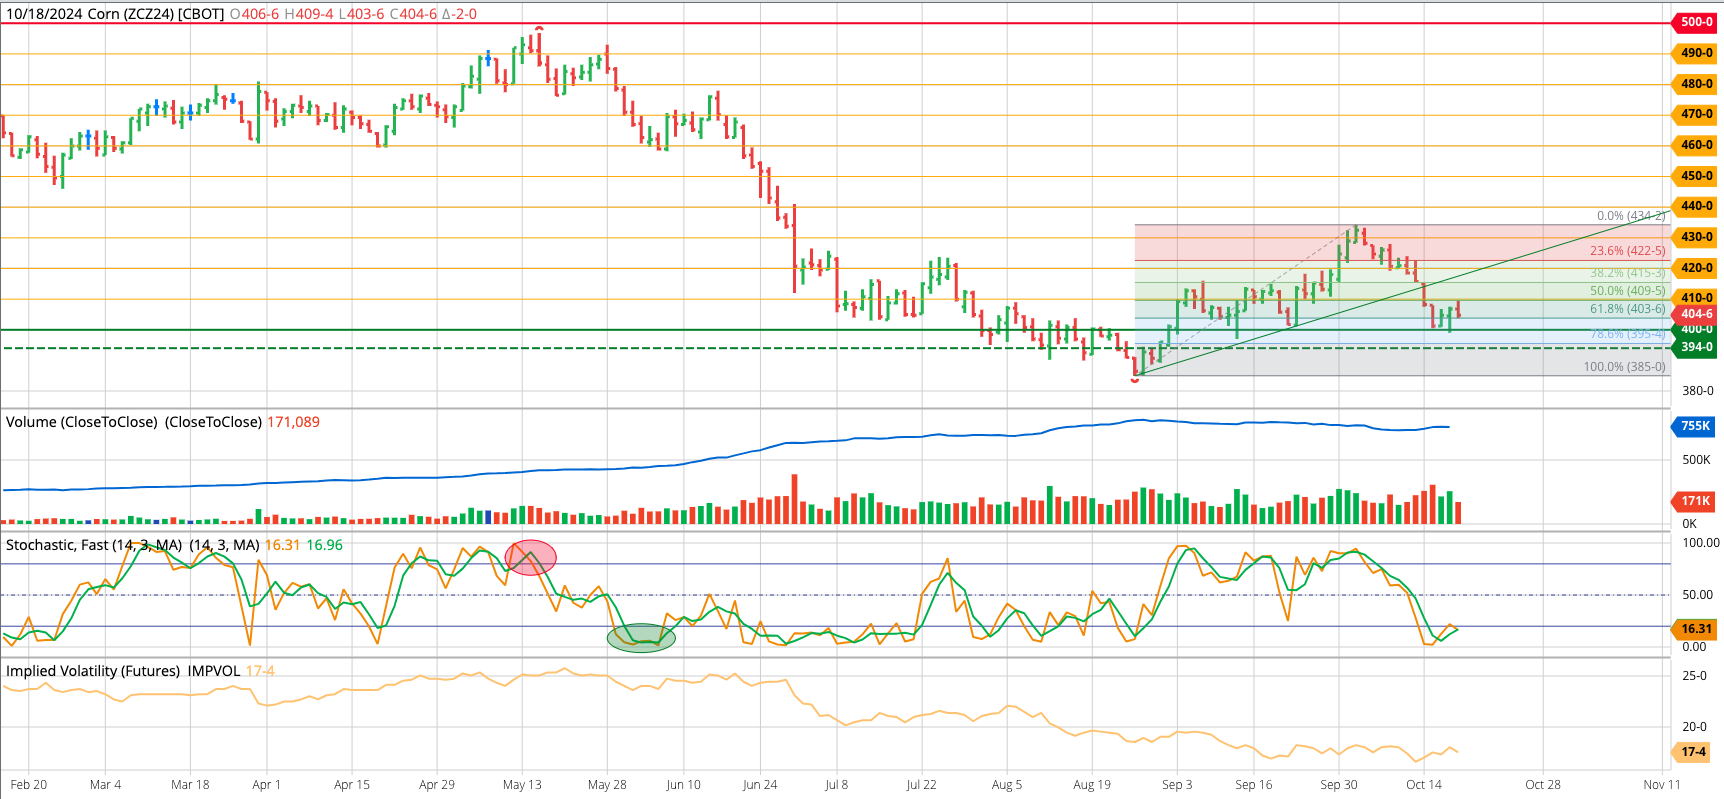
Task: Click the 100.0% (385-0) Fibonacci label
Action: tap(1624, 367)
